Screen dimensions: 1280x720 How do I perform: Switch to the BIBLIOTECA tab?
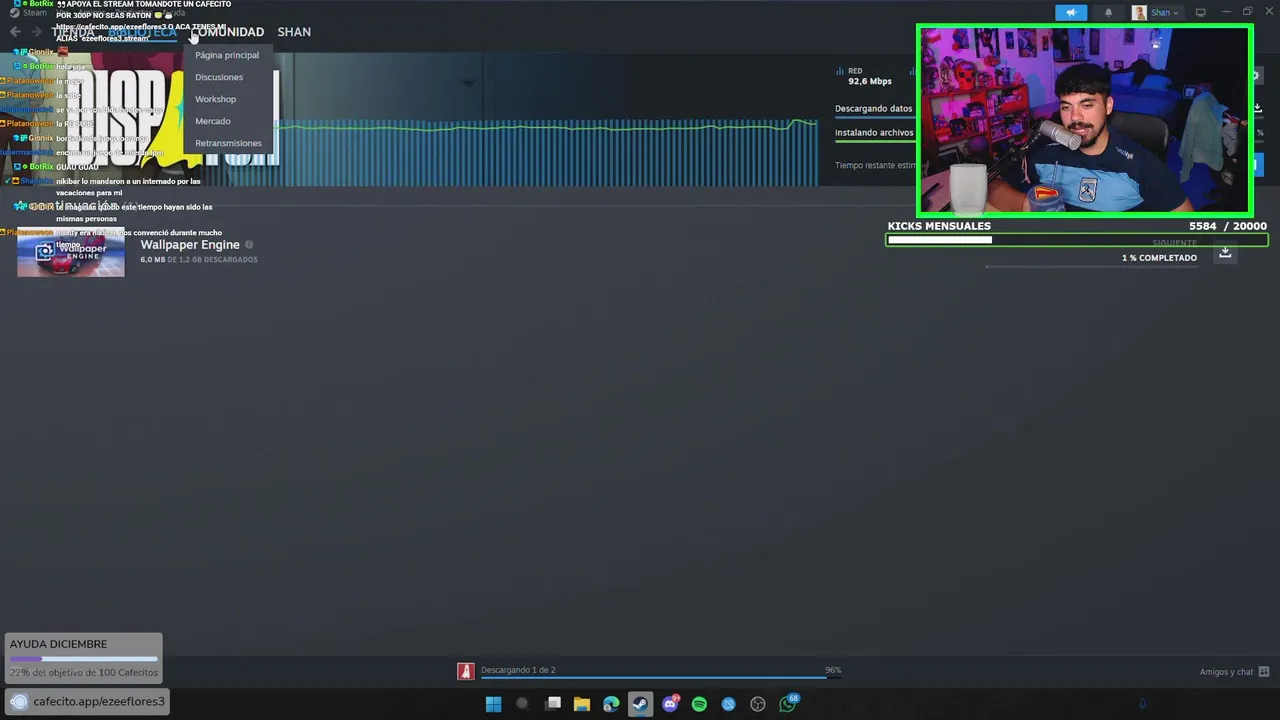143,32
